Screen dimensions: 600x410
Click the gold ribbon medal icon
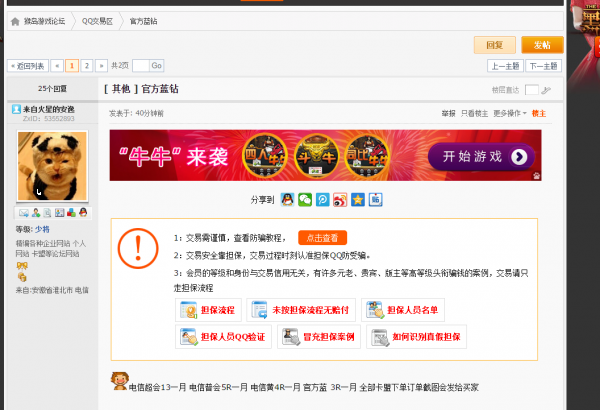click(x=22, y=266)
